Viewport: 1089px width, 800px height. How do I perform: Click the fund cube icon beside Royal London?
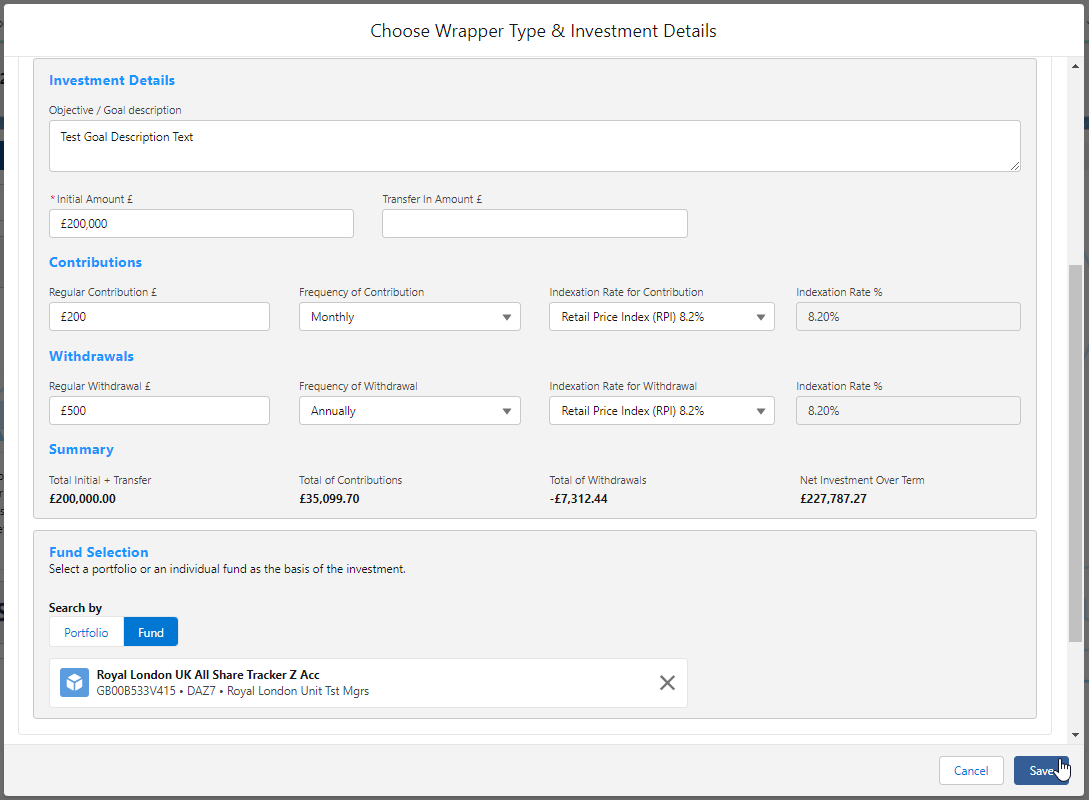pyautogui.click(x=74, y=683)
